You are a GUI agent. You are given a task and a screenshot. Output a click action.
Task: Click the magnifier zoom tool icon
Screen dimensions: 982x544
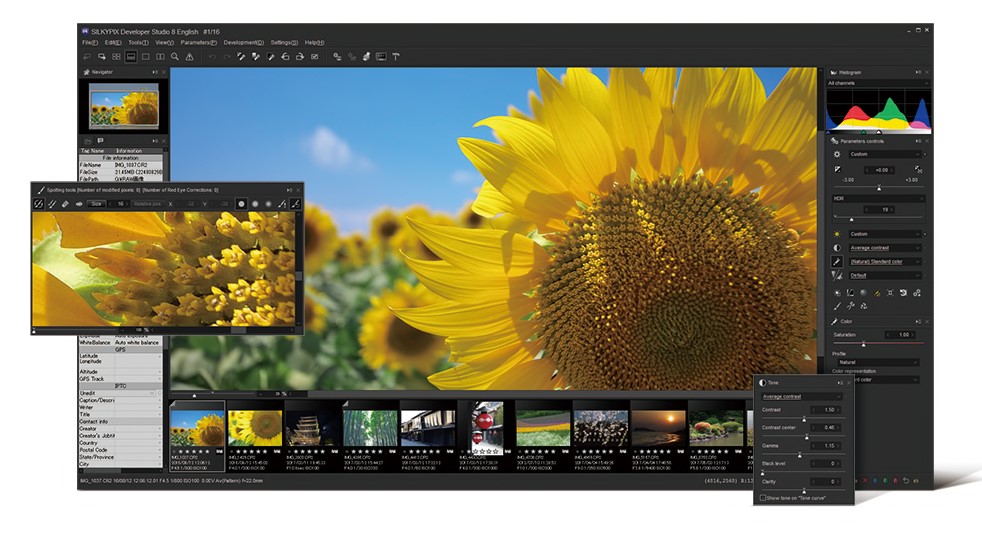click(175, 57)
